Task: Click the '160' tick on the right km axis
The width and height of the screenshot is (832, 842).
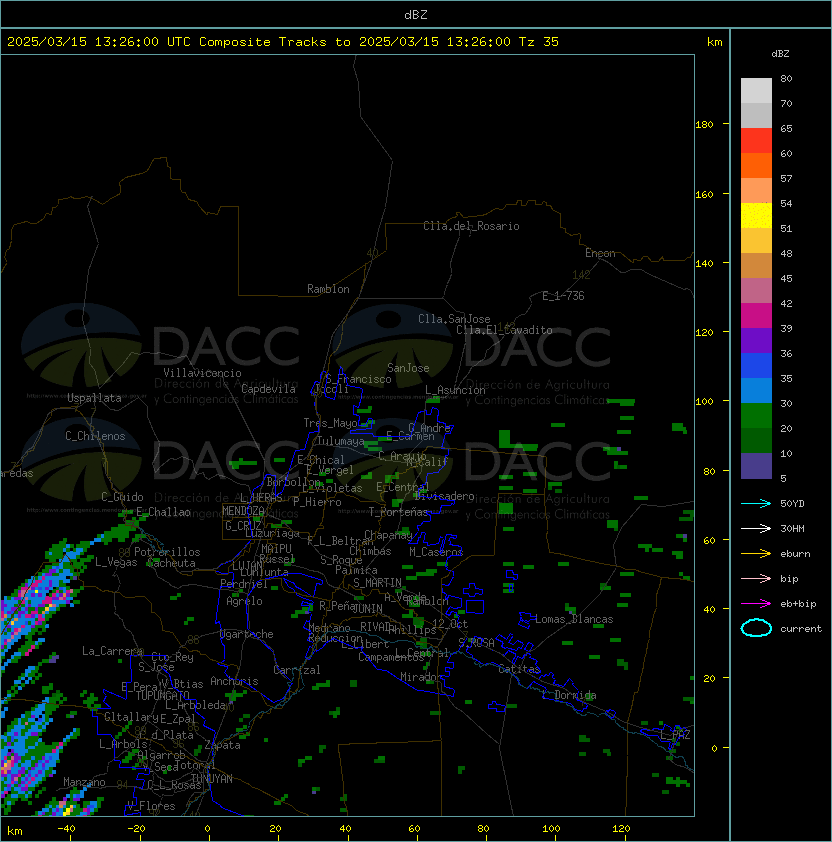Action: [704, 194]
